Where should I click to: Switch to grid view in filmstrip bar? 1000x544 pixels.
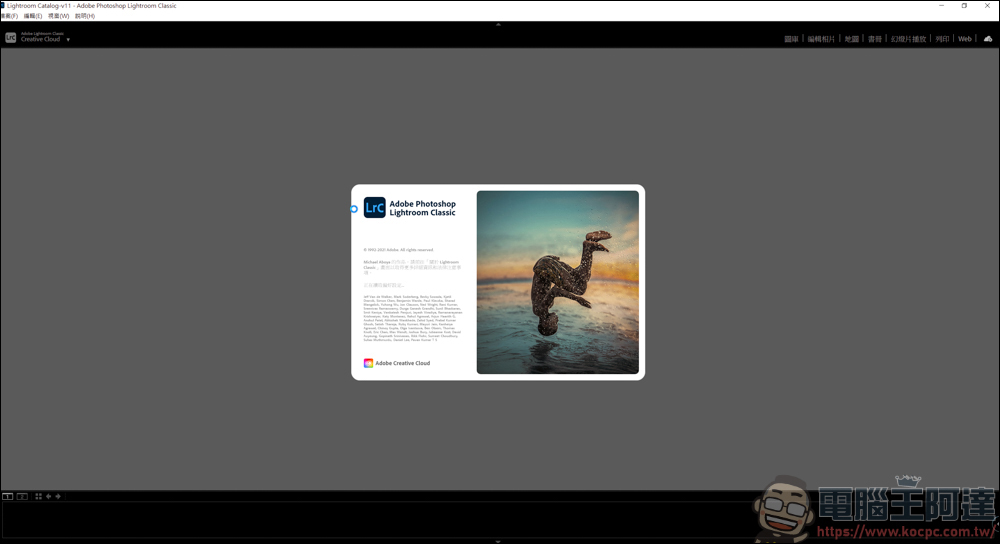38,496
